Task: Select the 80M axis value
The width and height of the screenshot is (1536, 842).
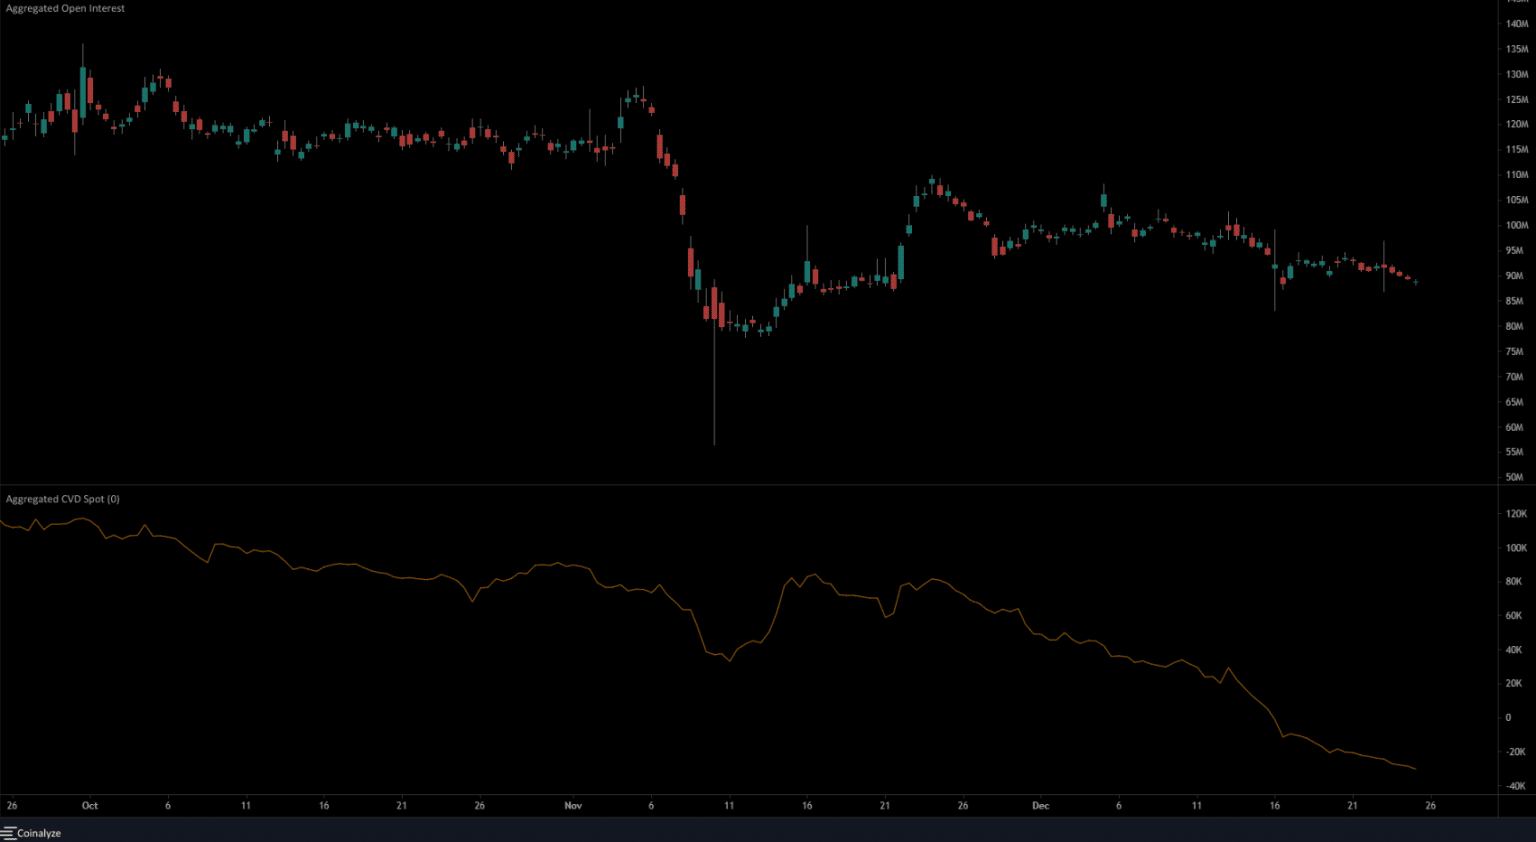Action: point(1514,326)
